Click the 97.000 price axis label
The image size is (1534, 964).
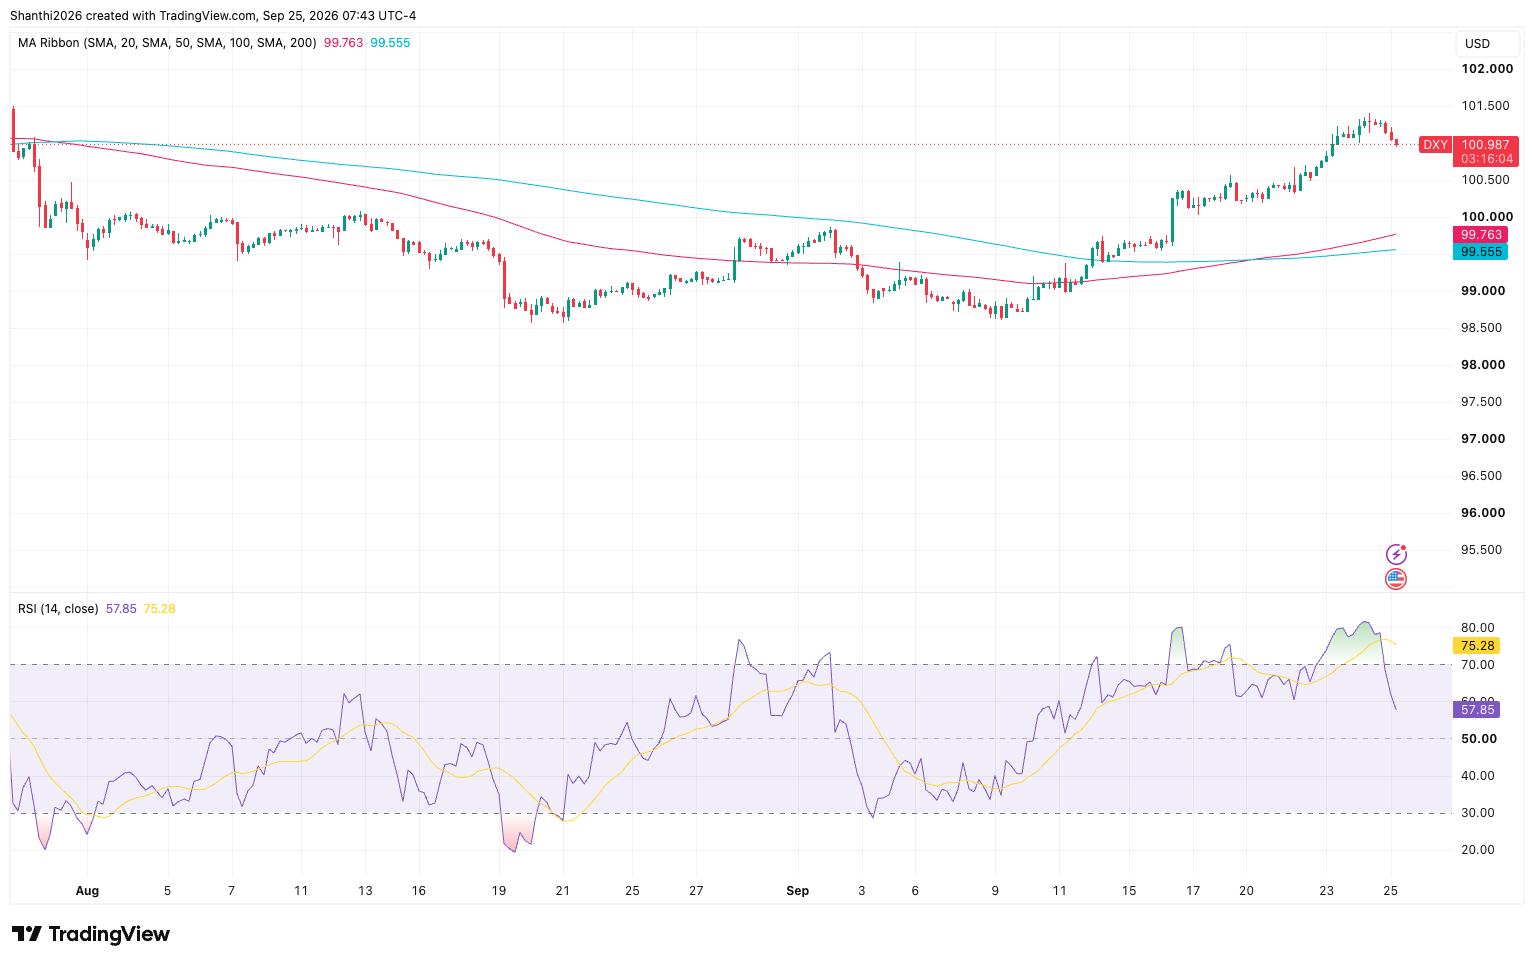pos(1483,439)
